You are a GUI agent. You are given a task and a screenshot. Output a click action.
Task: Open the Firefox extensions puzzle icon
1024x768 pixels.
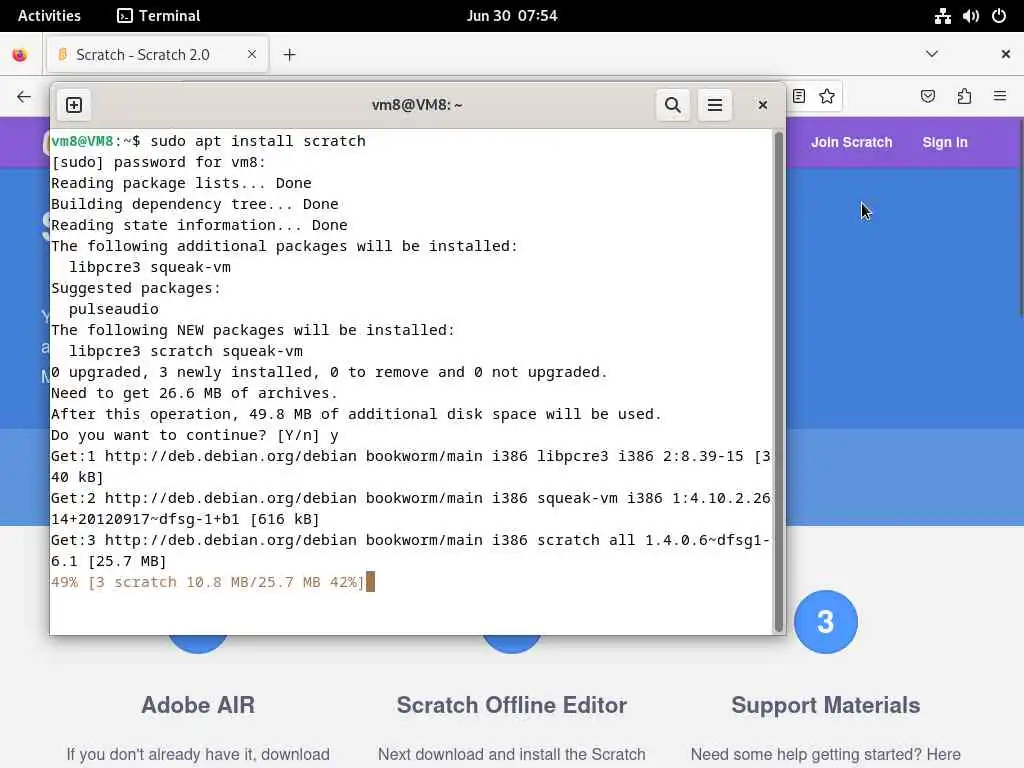pyautogui.click(x=964, y=97)
